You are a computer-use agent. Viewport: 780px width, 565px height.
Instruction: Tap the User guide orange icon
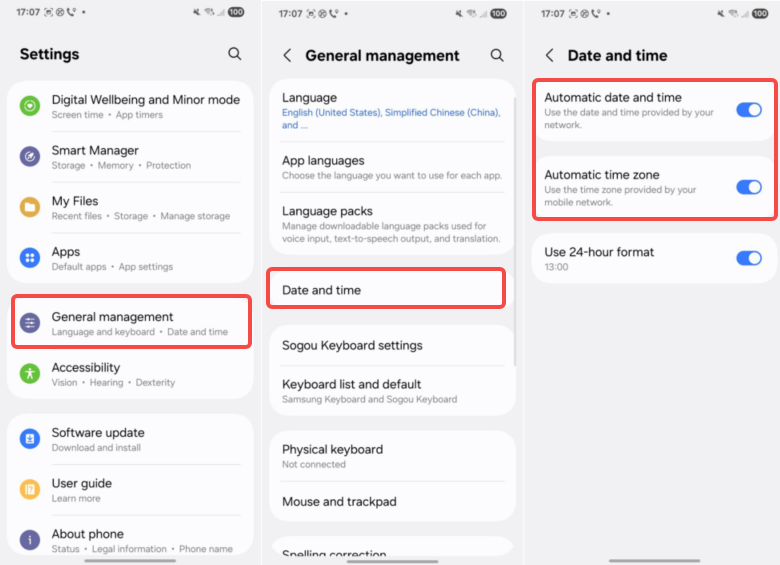(x=30, y=489)
